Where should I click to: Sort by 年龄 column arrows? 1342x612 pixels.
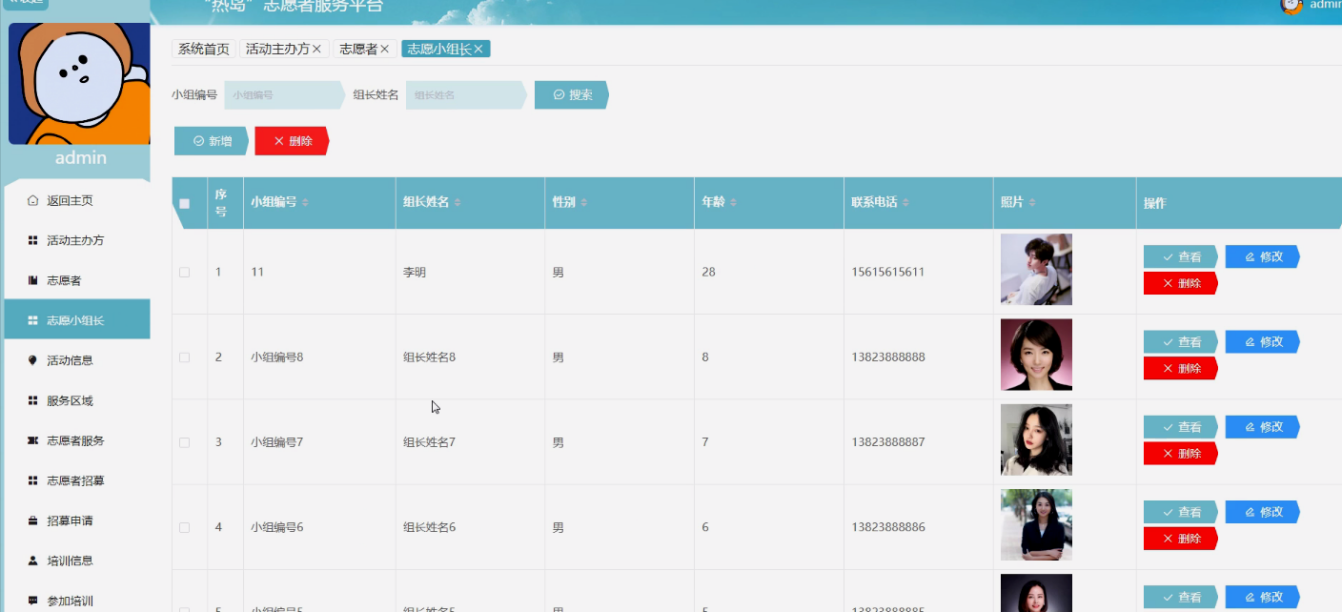pyautogui.click(x=733, y=203)
